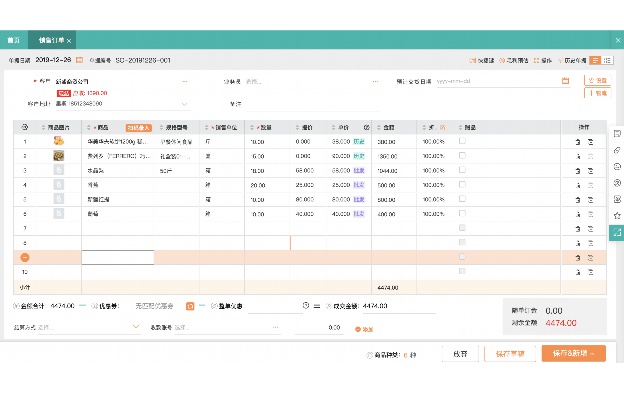This screenshot has width=624, height=393.
Task: Click the orange minus row-remove icon
Action: click(x=25, y=257)
